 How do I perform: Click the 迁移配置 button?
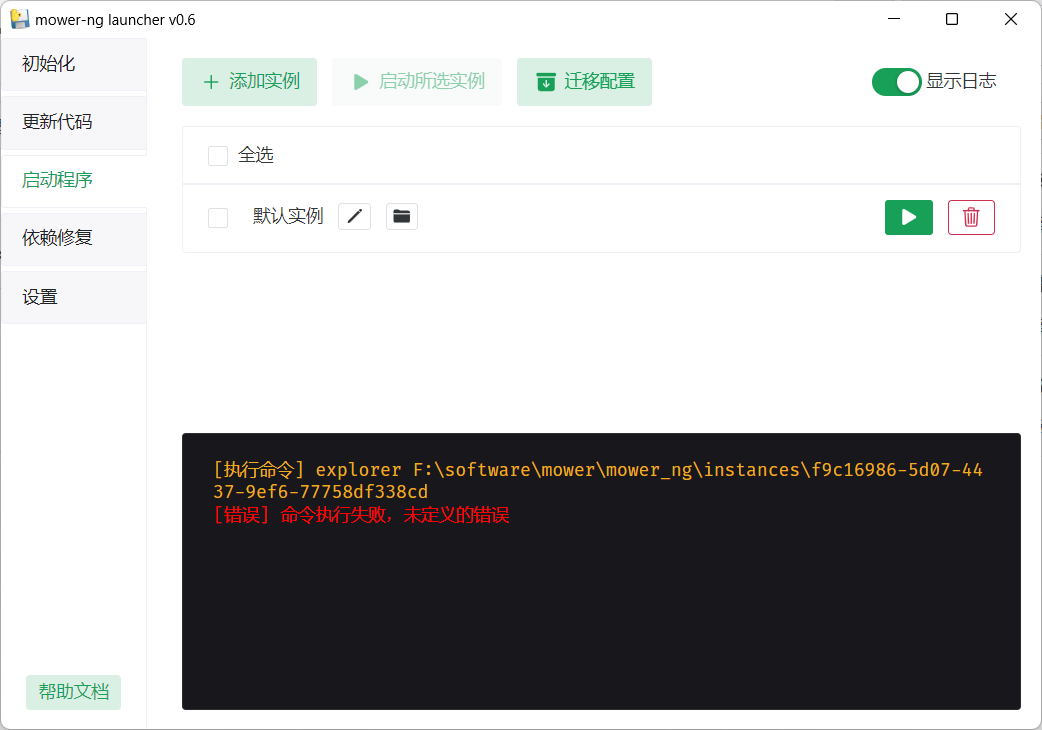(x=584, y=82)
